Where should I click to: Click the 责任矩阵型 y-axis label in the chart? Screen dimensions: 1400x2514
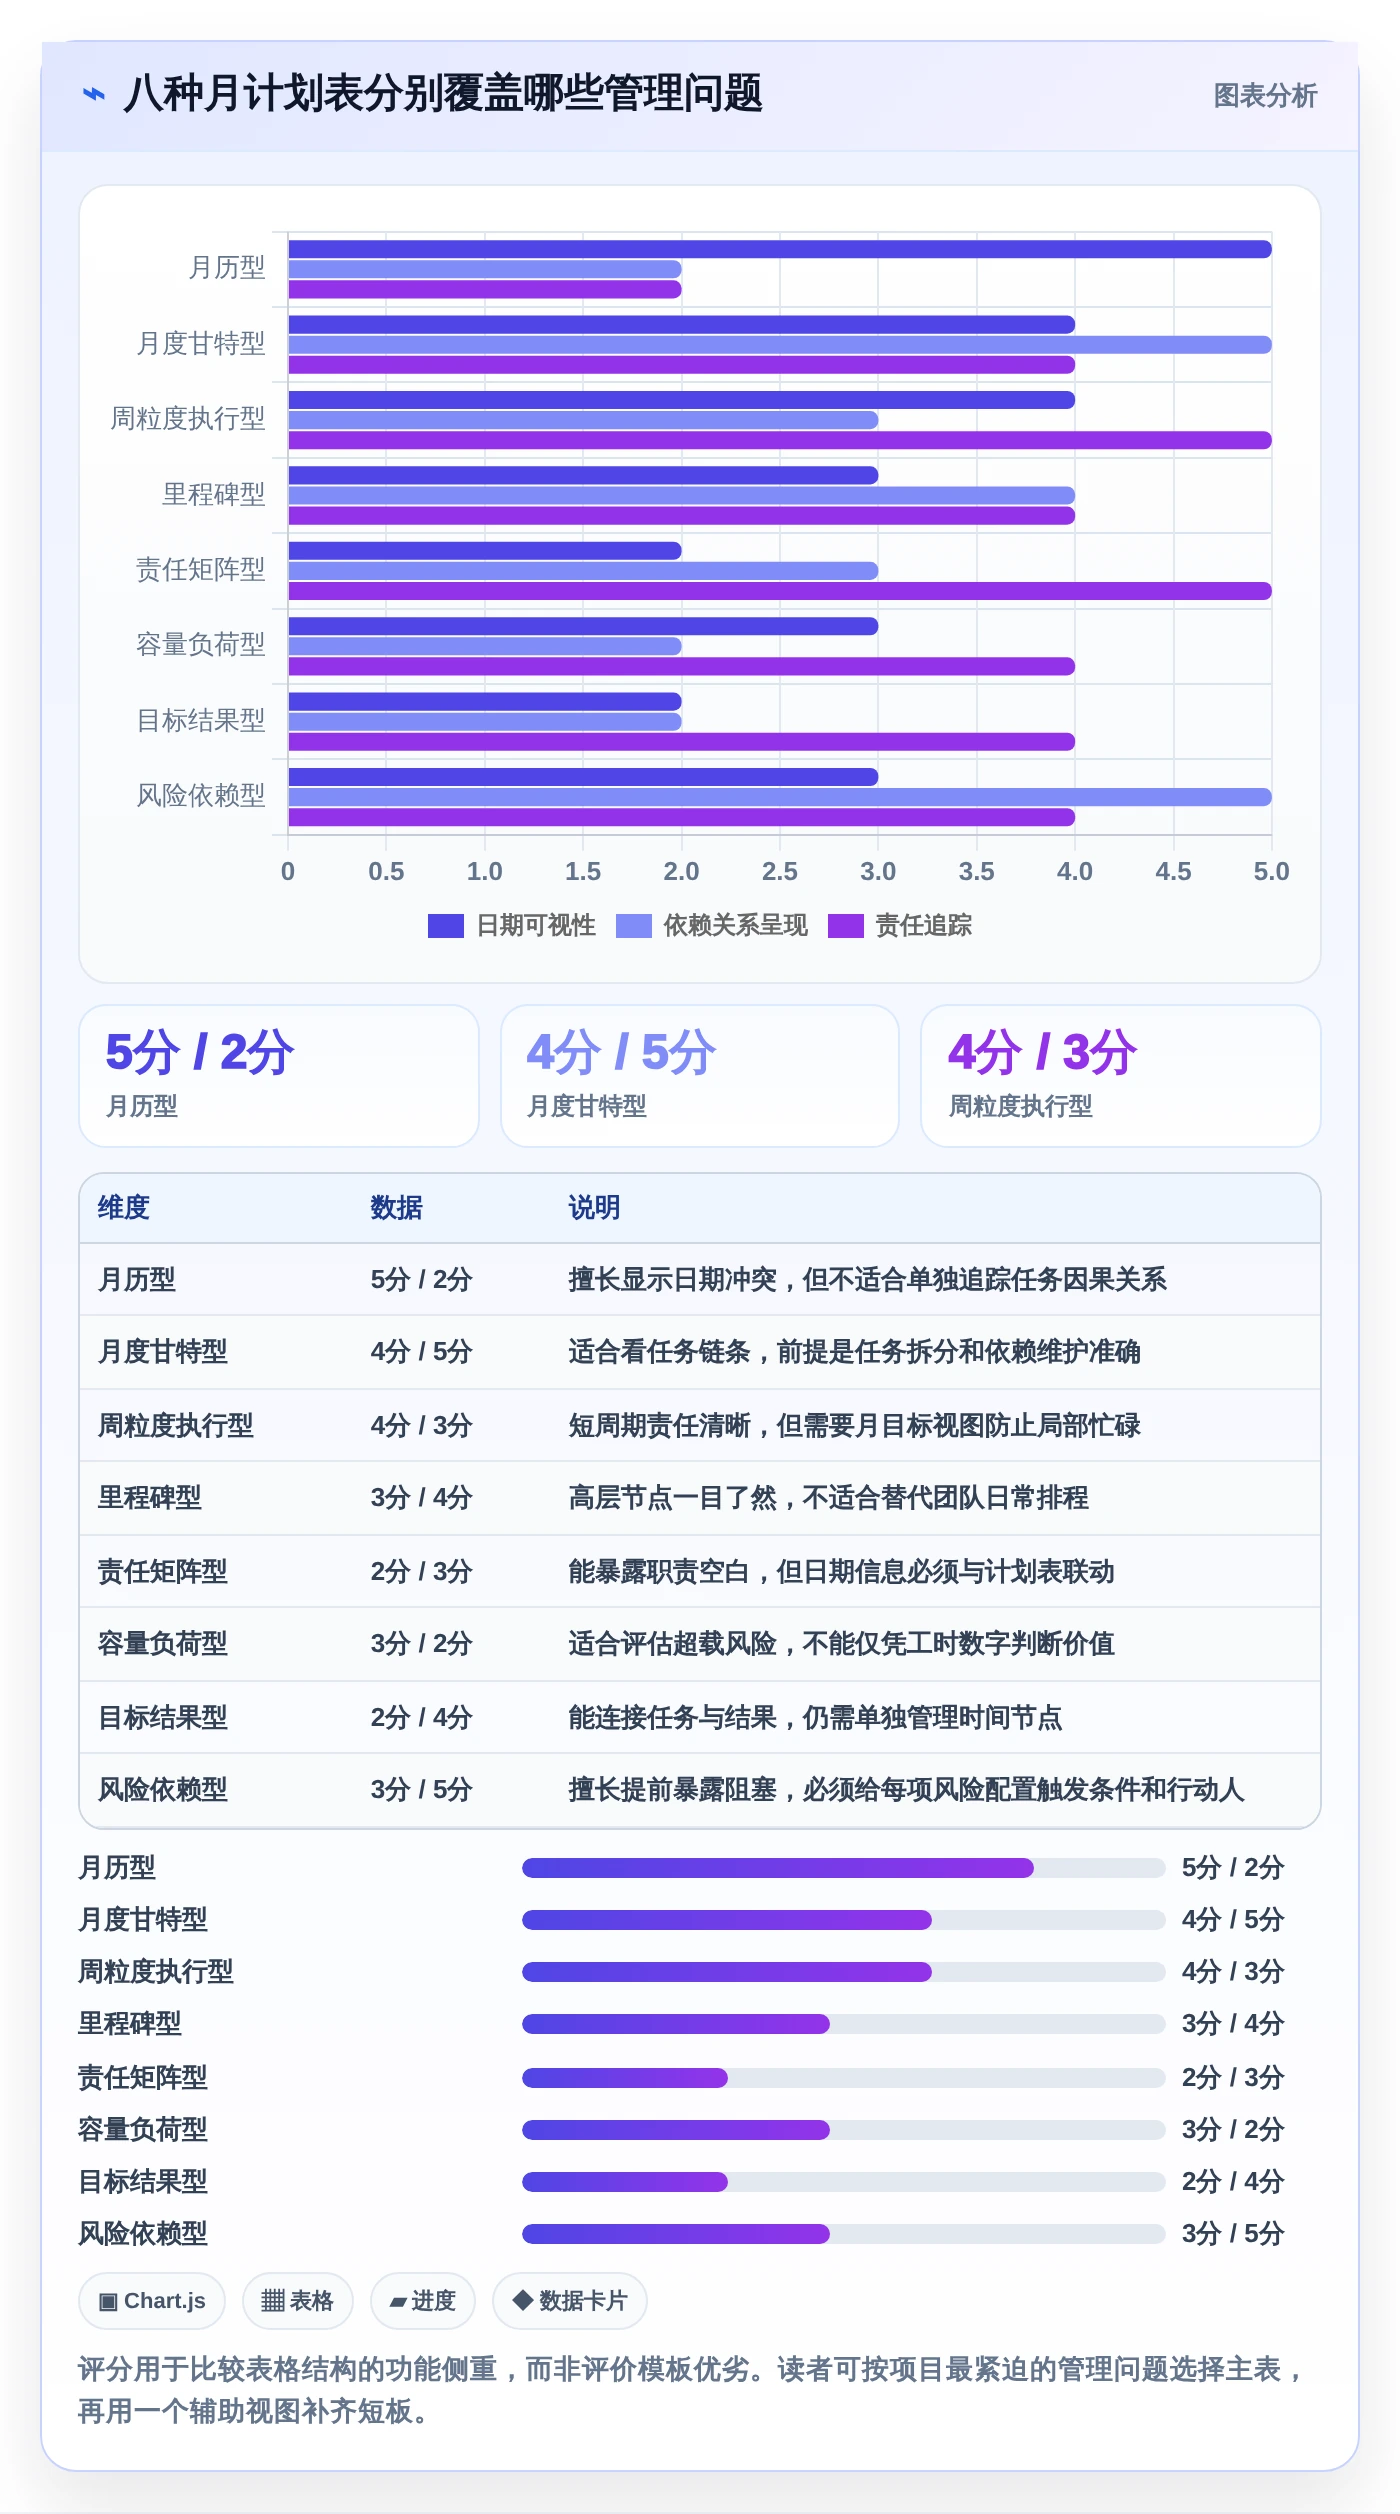201,570
